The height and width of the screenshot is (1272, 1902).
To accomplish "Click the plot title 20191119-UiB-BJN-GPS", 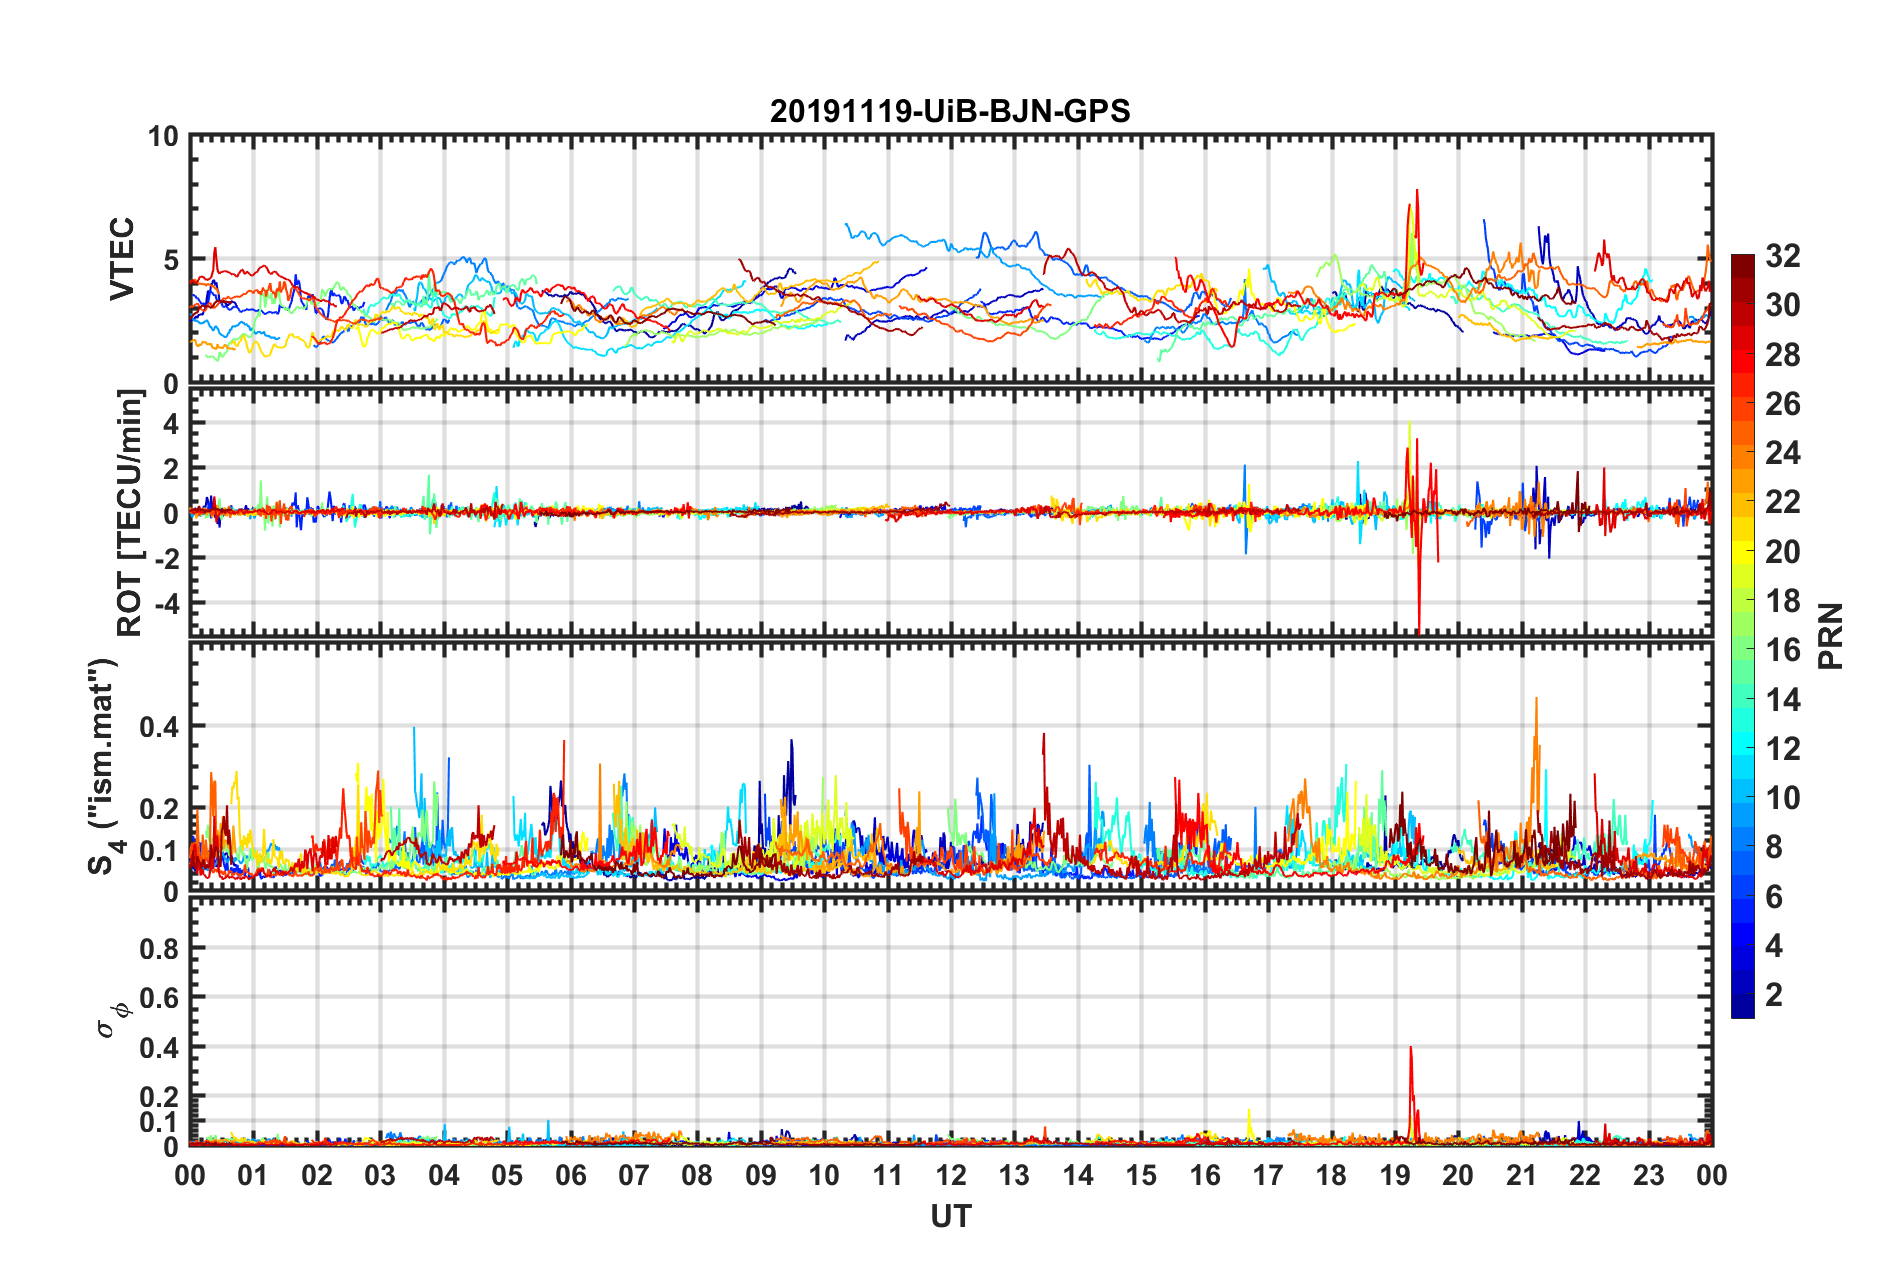I will (950, 111).
